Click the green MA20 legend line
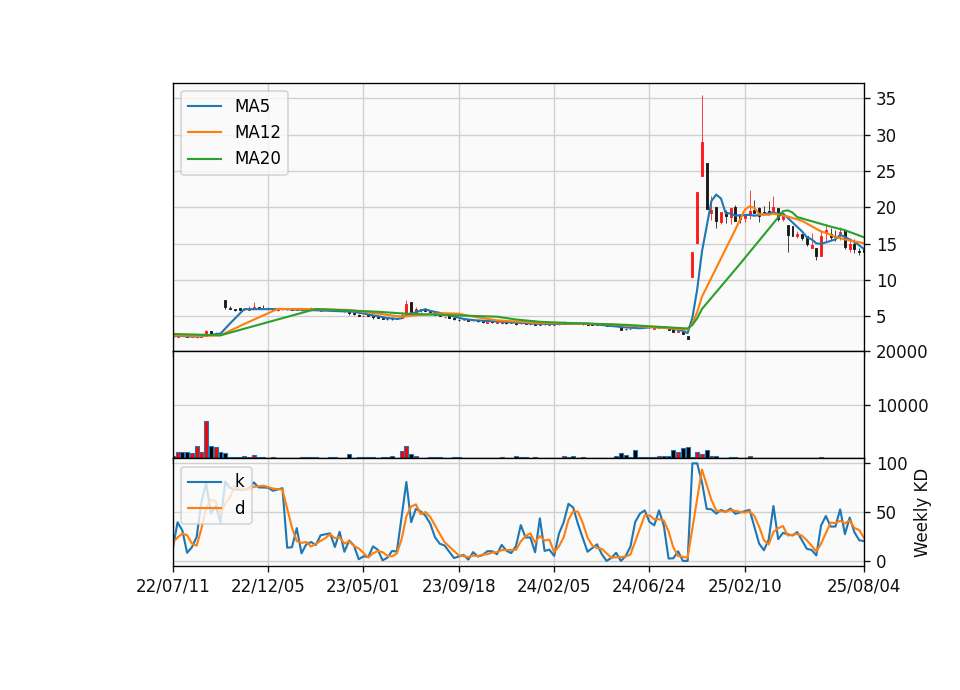960x690 pixels. click(204, 159)
